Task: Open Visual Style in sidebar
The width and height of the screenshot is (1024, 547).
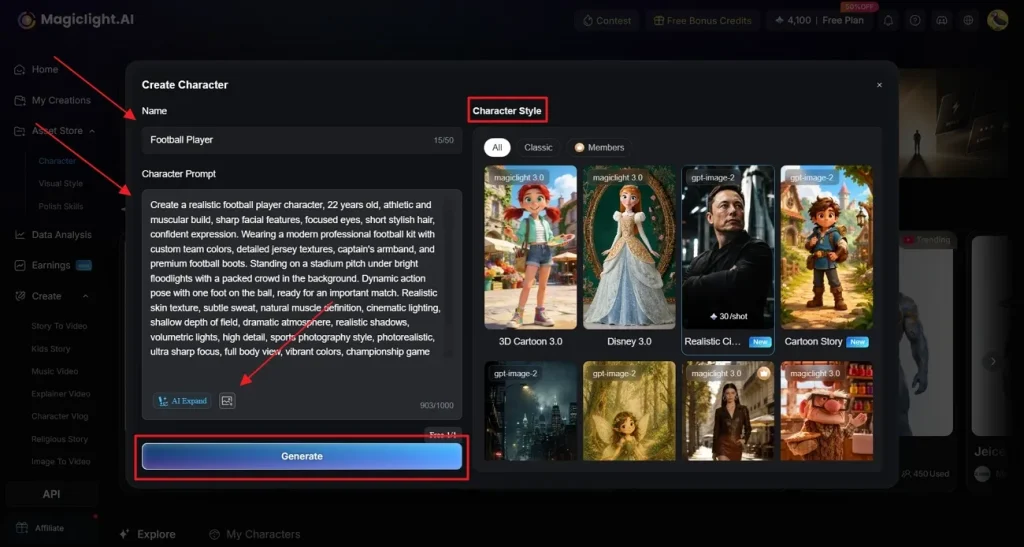Action: (x=60, y=183)
